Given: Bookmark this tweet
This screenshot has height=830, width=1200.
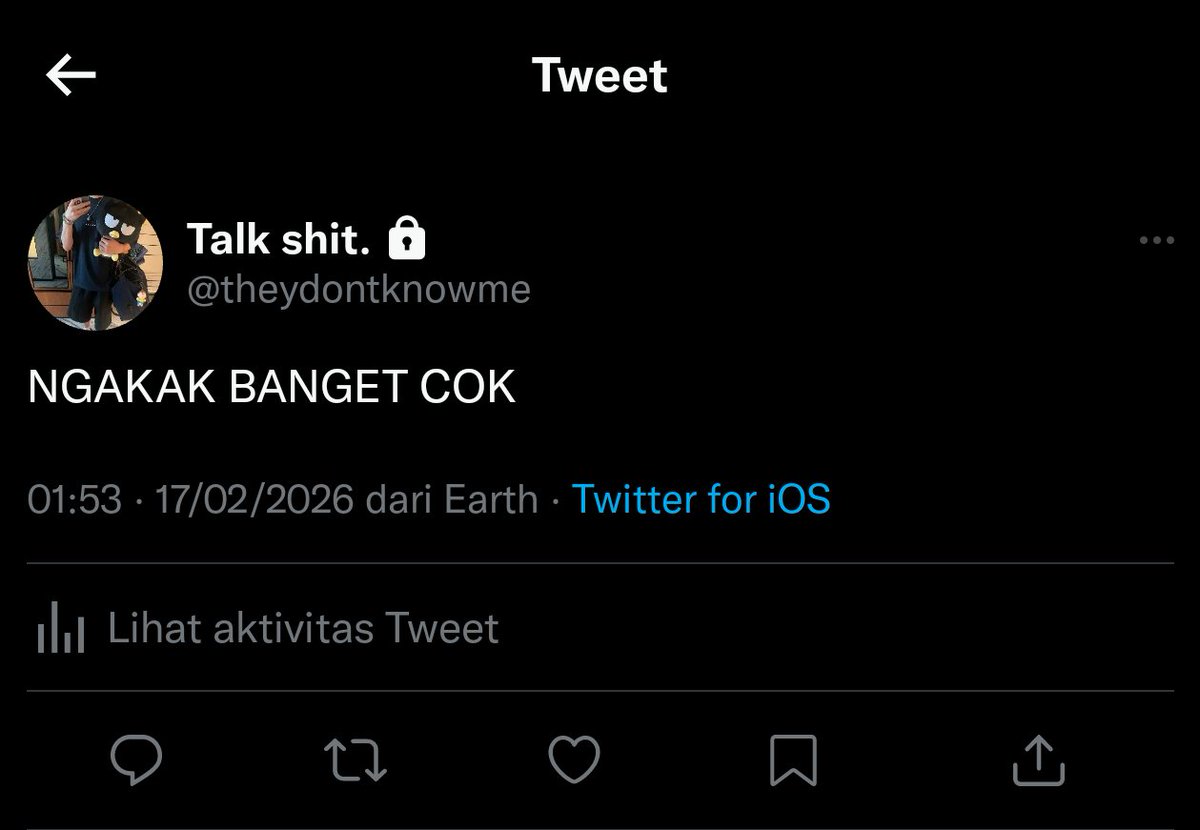Looking at the screenshot, I should [x=794, y=761].
